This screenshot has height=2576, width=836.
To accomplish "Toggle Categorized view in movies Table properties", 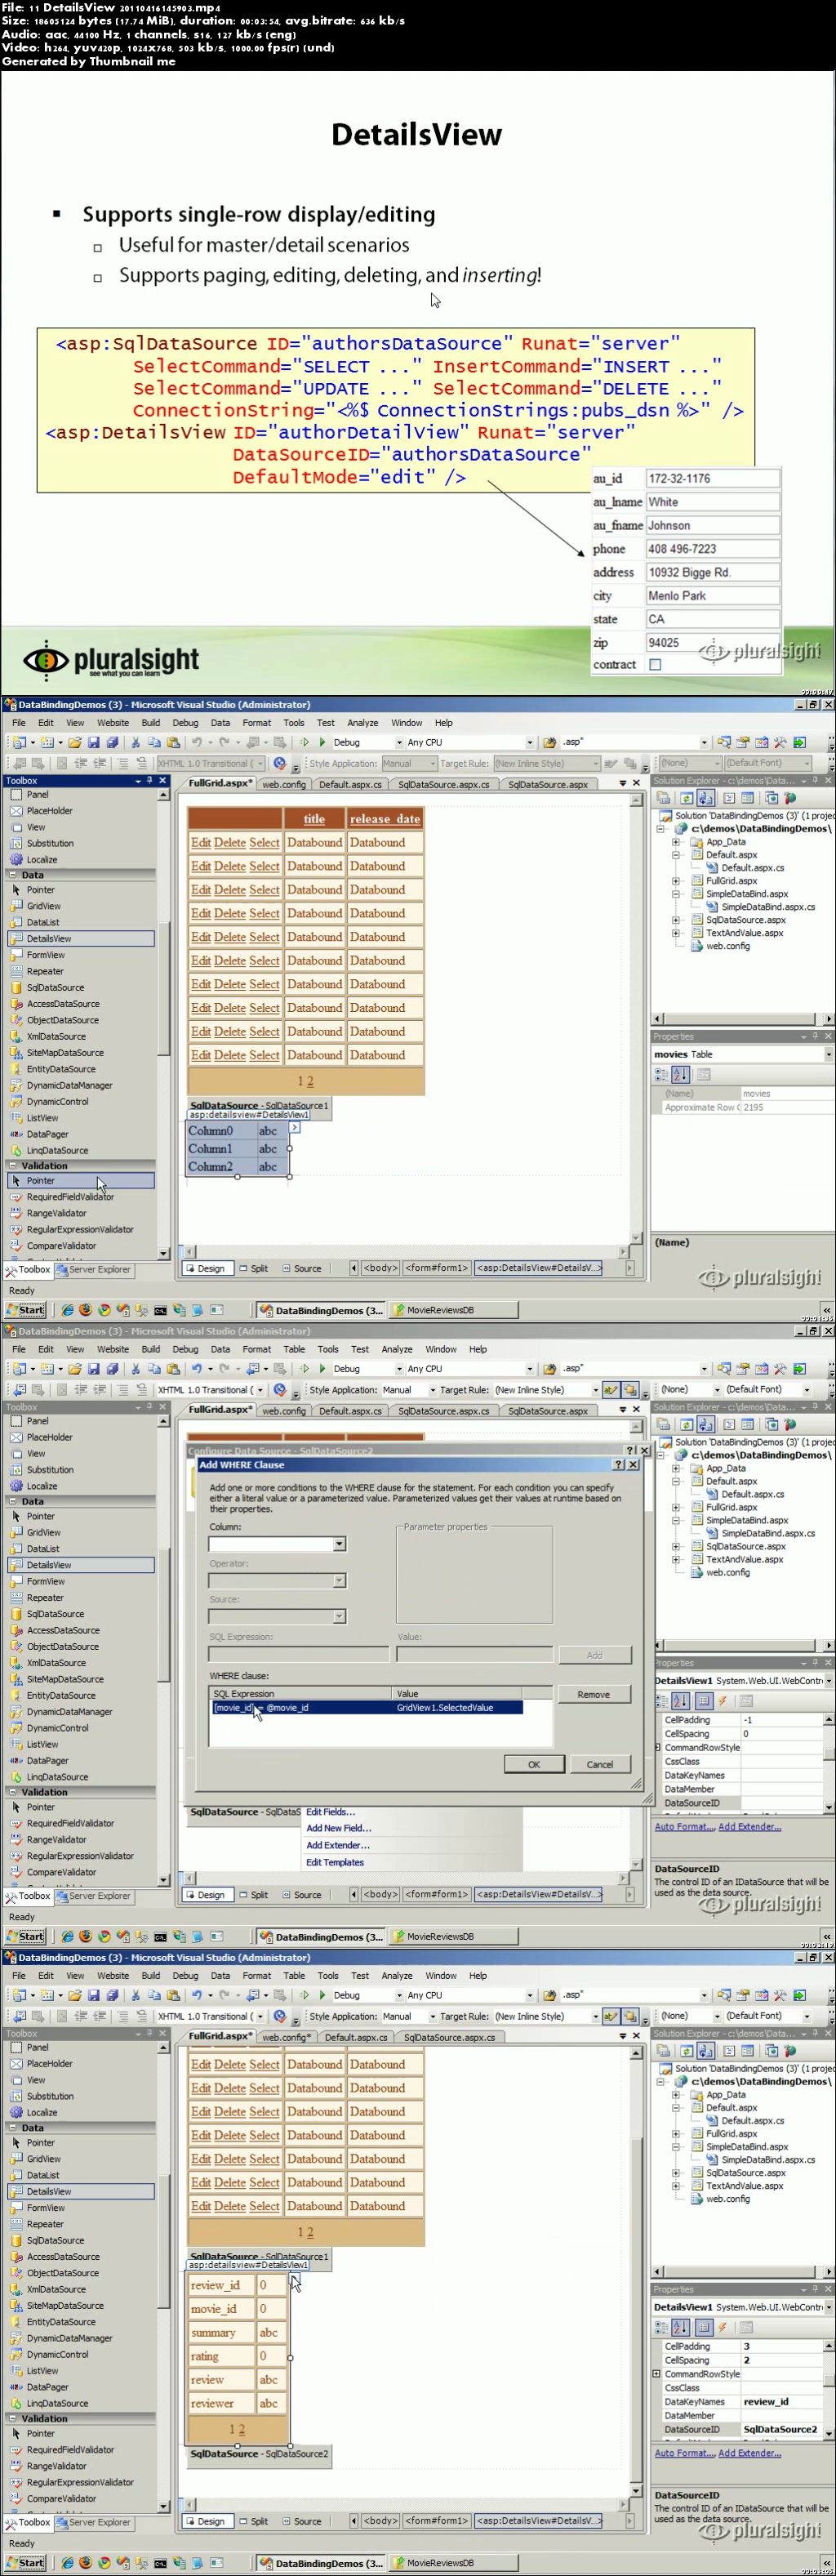I will (x=661, y=1074).
